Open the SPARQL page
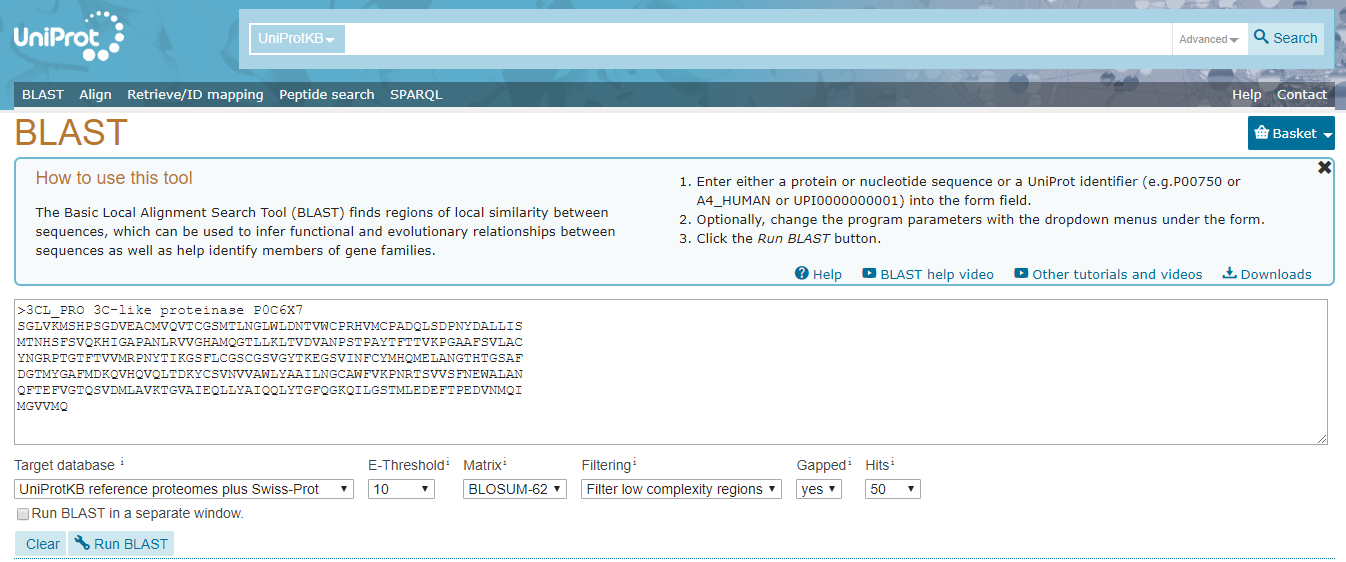The width and height of the screenshot is (1346, 562). [416, 94]
